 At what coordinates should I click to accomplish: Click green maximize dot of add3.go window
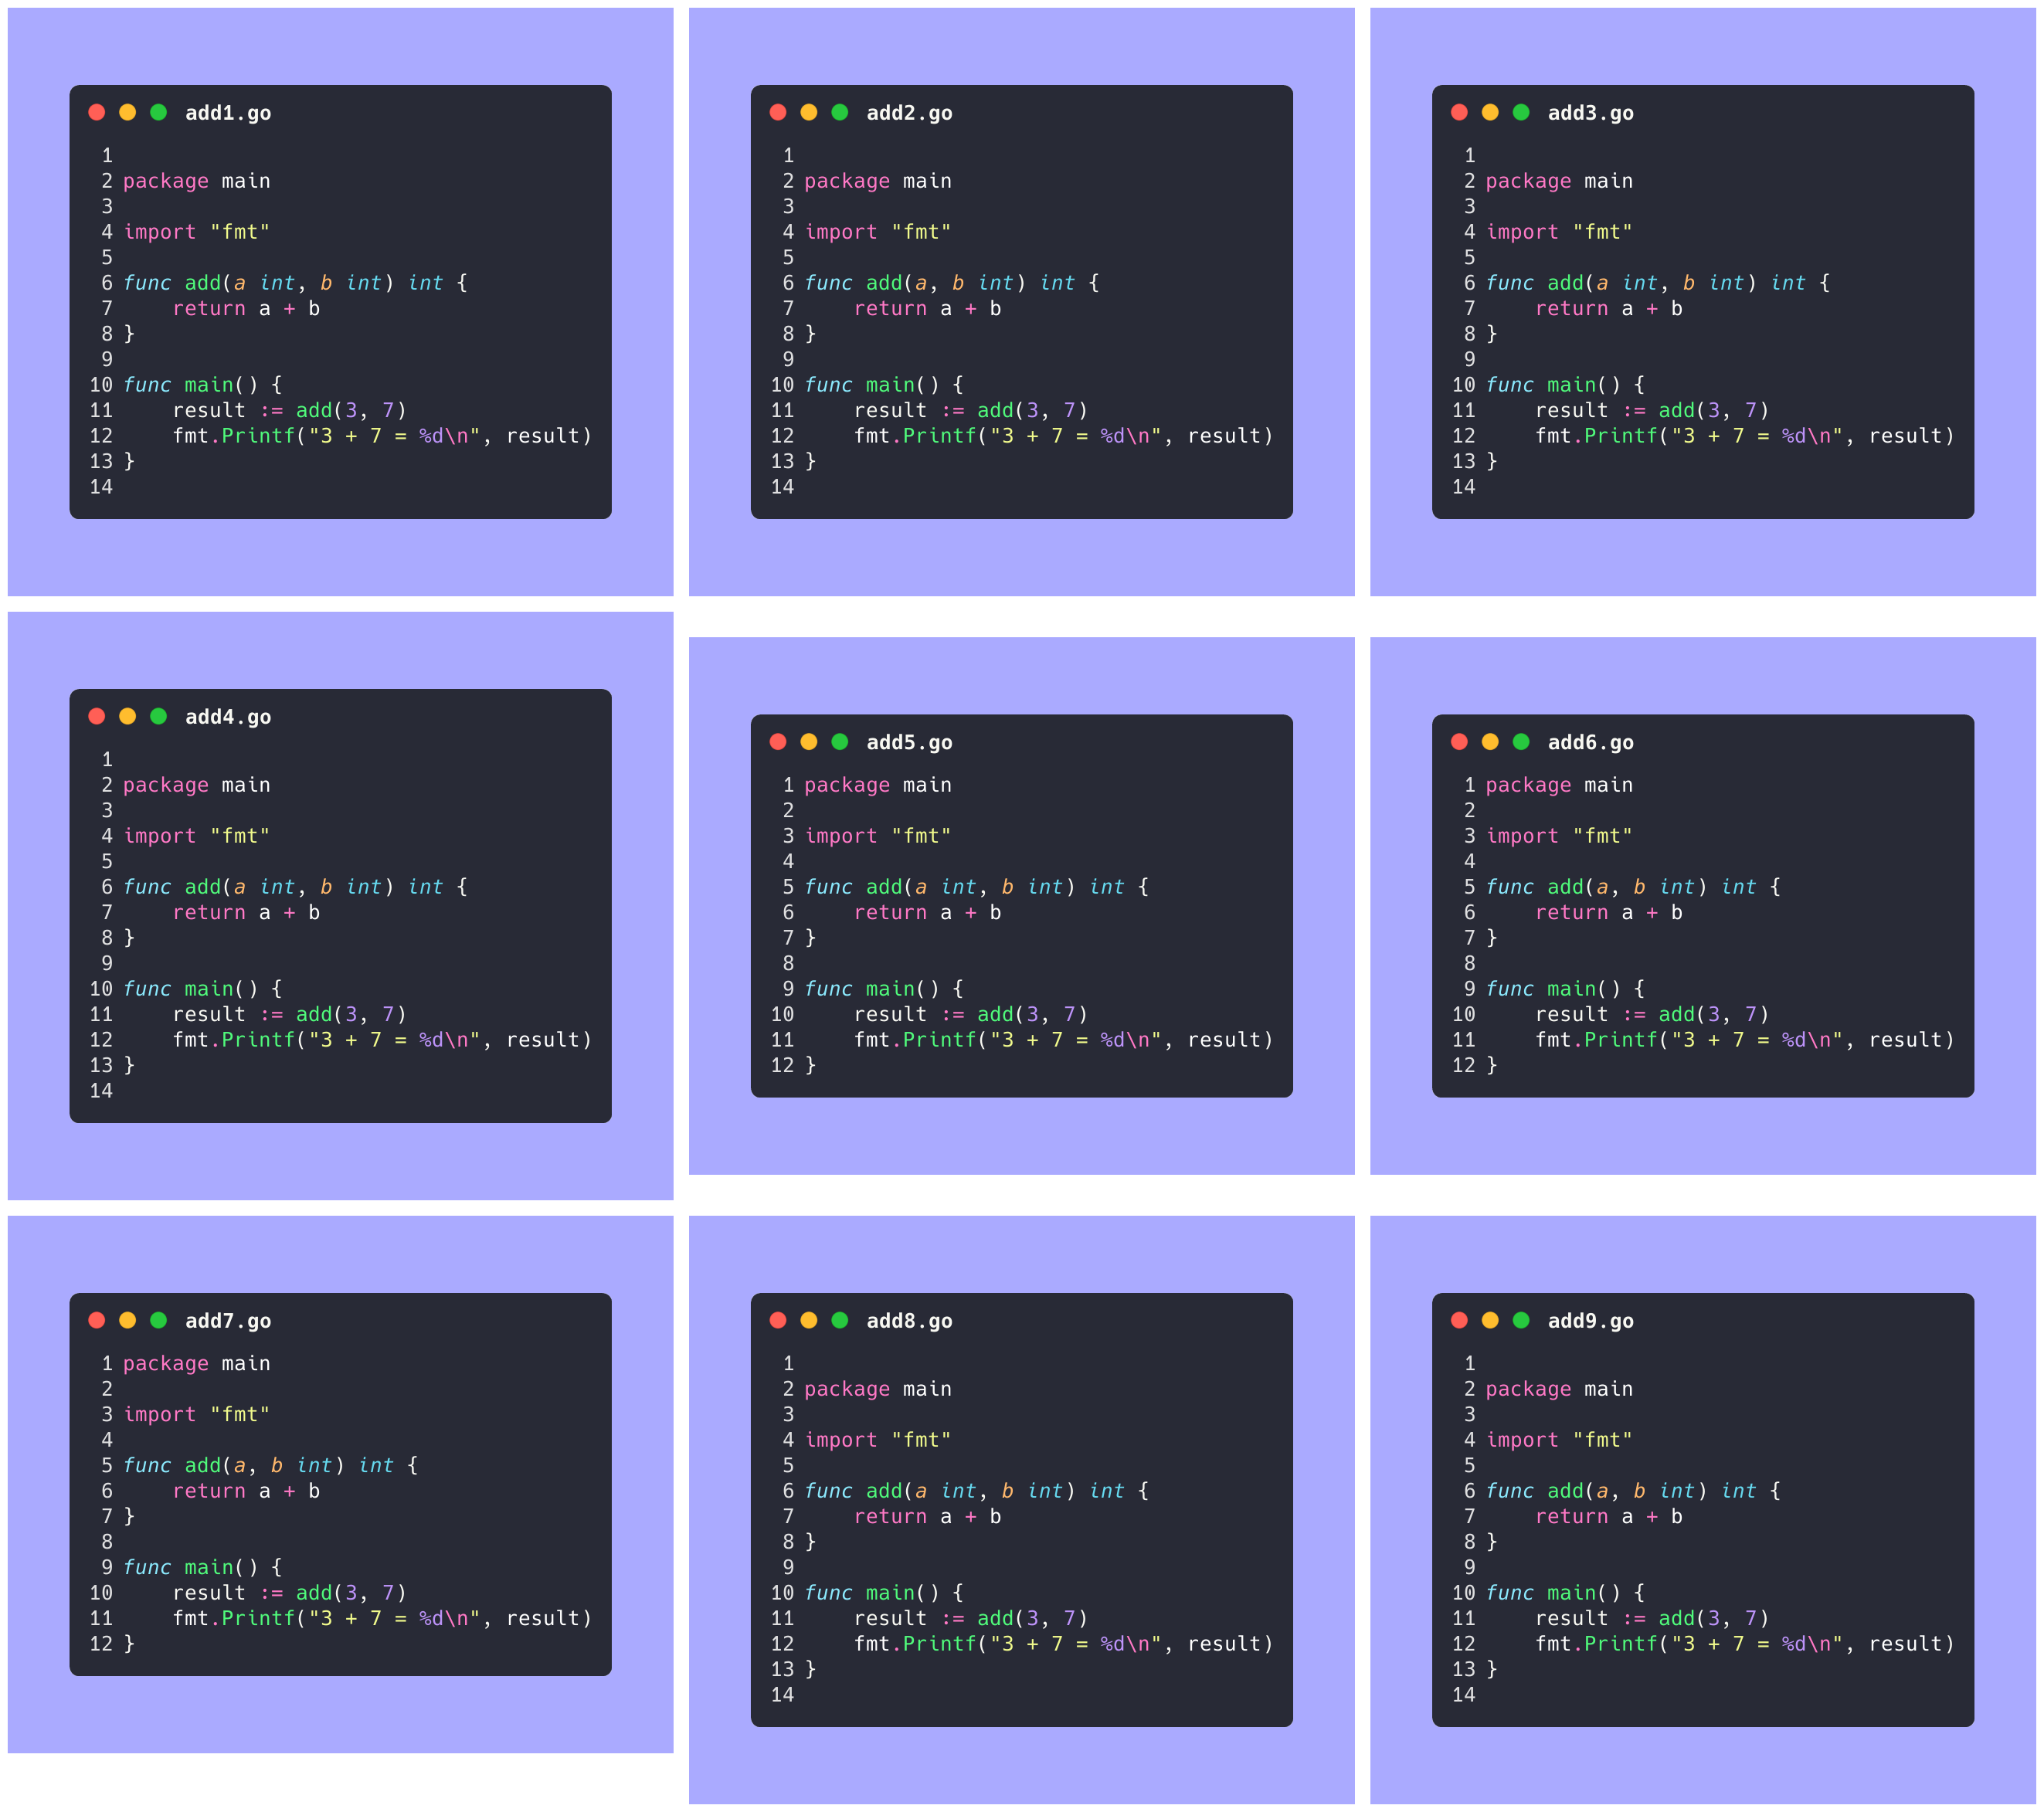pos(1521,112)
